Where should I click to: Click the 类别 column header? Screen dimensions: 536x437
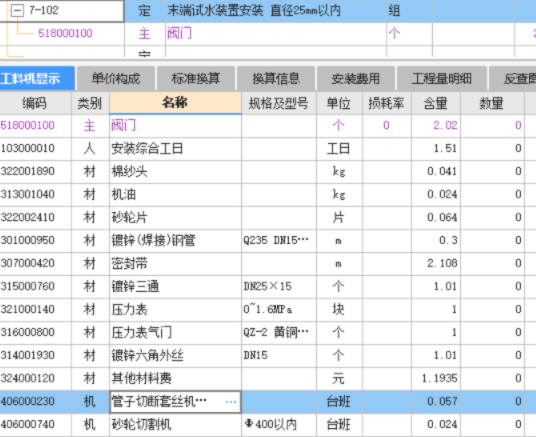point(90,103)
